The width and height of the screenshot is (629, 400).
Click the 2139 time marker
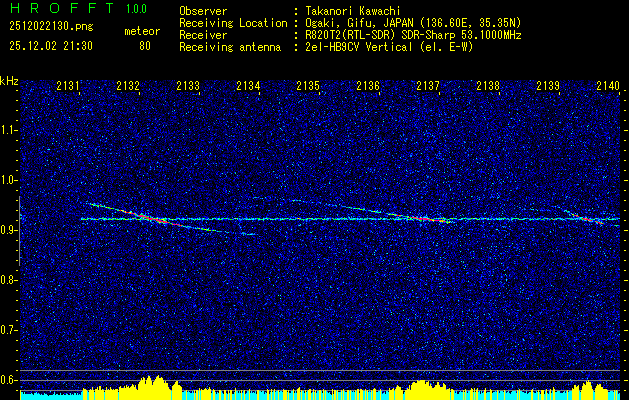(548, 85)
